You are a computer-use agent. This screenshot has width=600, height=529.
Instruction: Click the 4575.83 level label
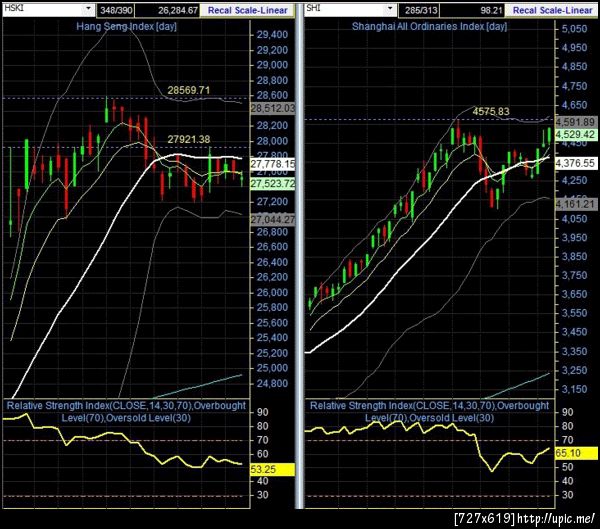(491, 111)
